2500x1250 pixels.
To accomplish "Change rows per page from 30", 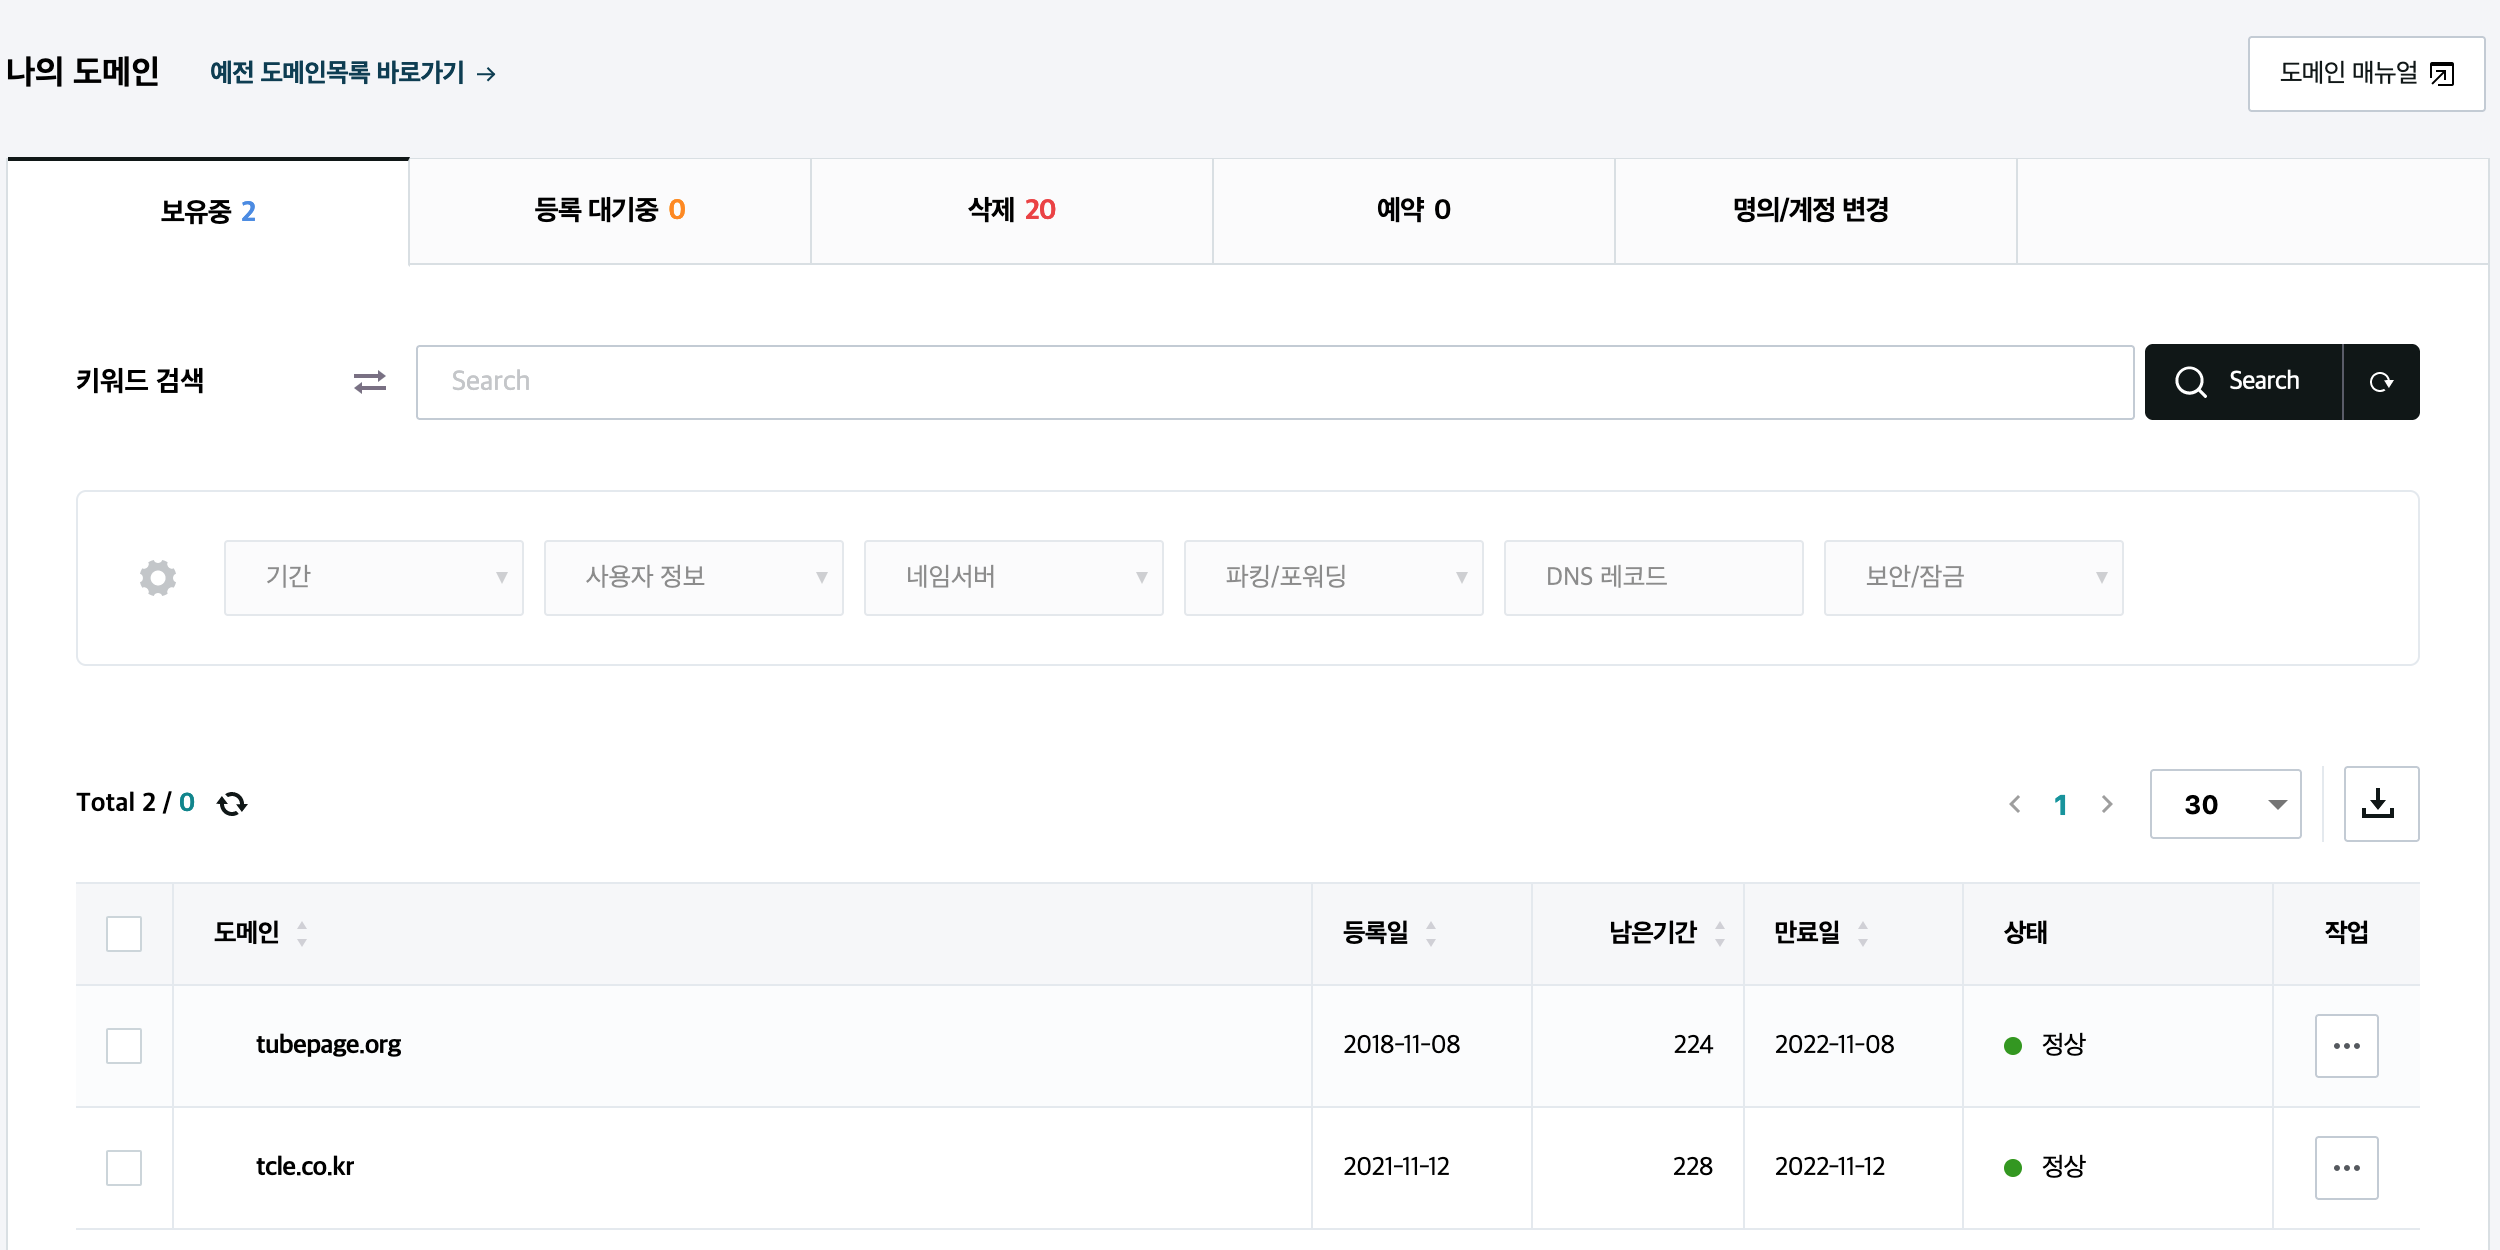I will coord(2225,804).
